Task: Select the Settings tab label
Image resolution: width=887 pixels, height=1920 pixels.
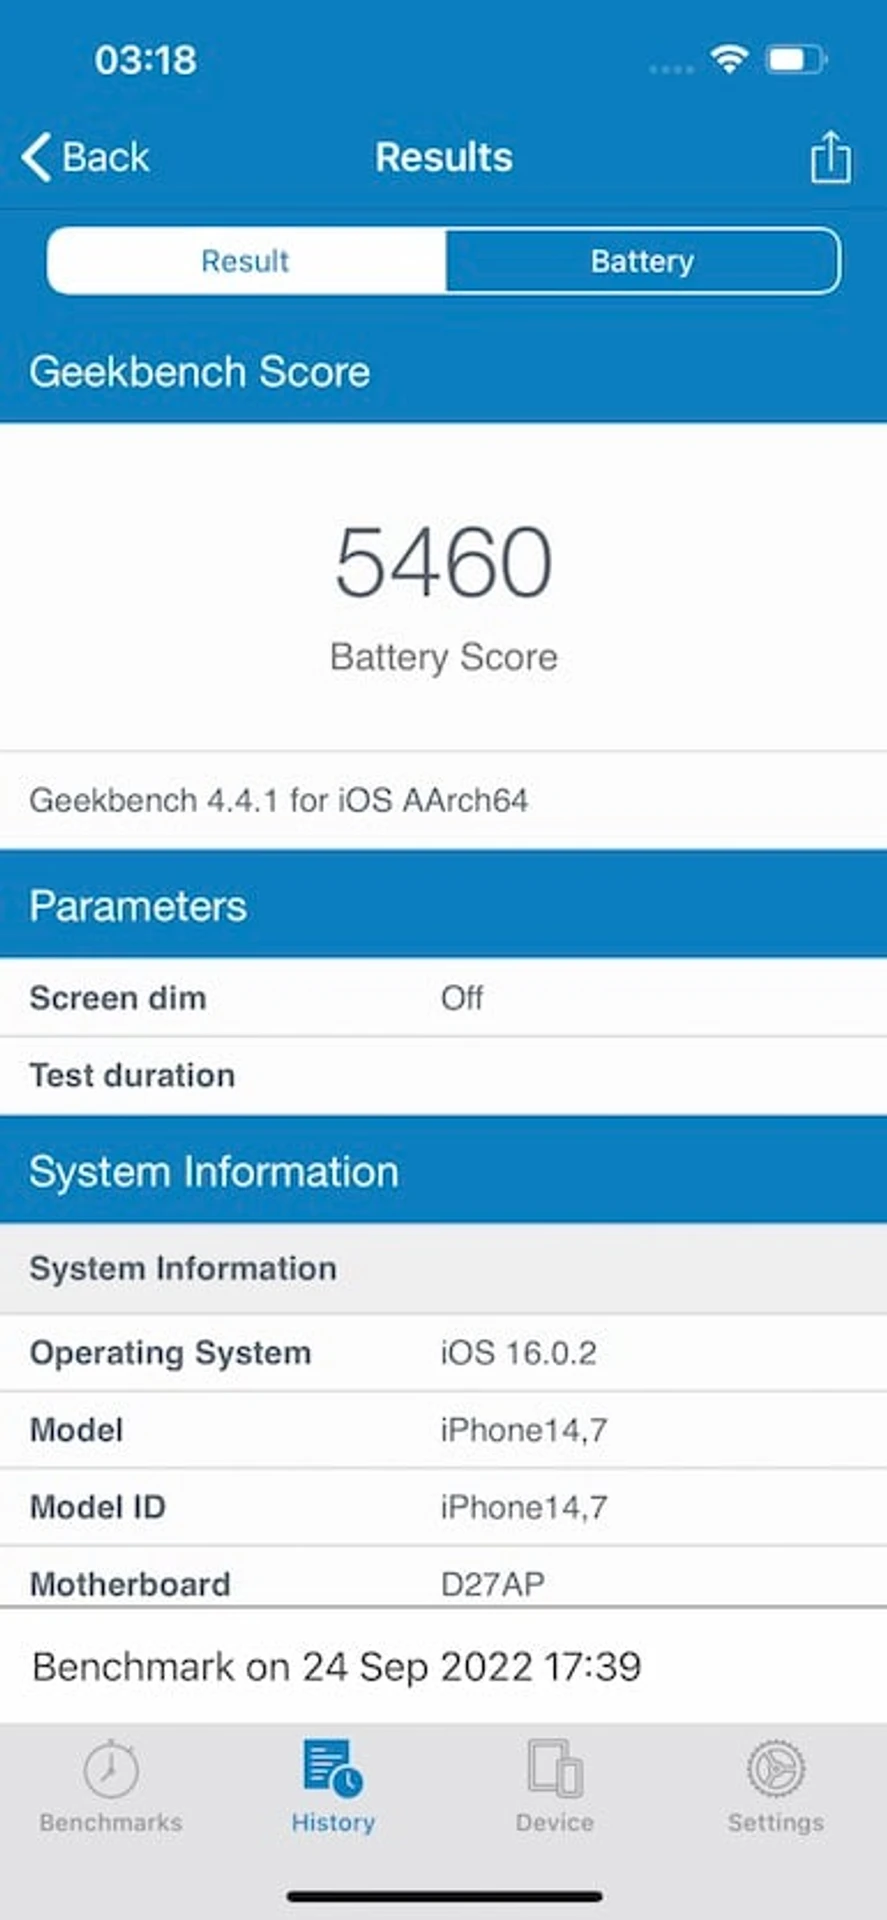Action: click(776, 1822)
